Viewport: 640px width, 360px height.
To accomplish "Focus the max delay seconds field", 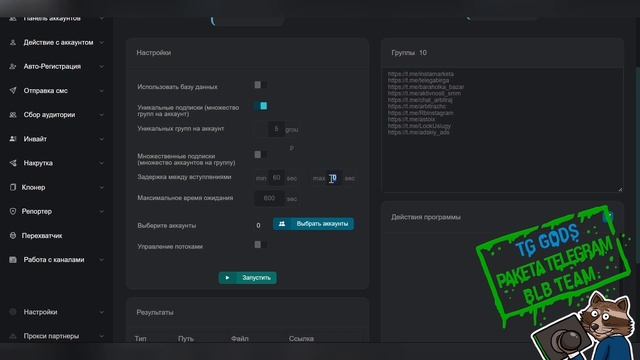I will click(333, 178).
